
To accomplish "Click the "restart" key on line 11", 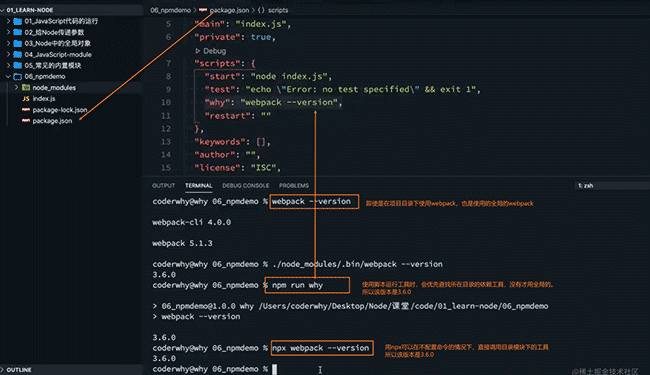I will click(227, 116).
